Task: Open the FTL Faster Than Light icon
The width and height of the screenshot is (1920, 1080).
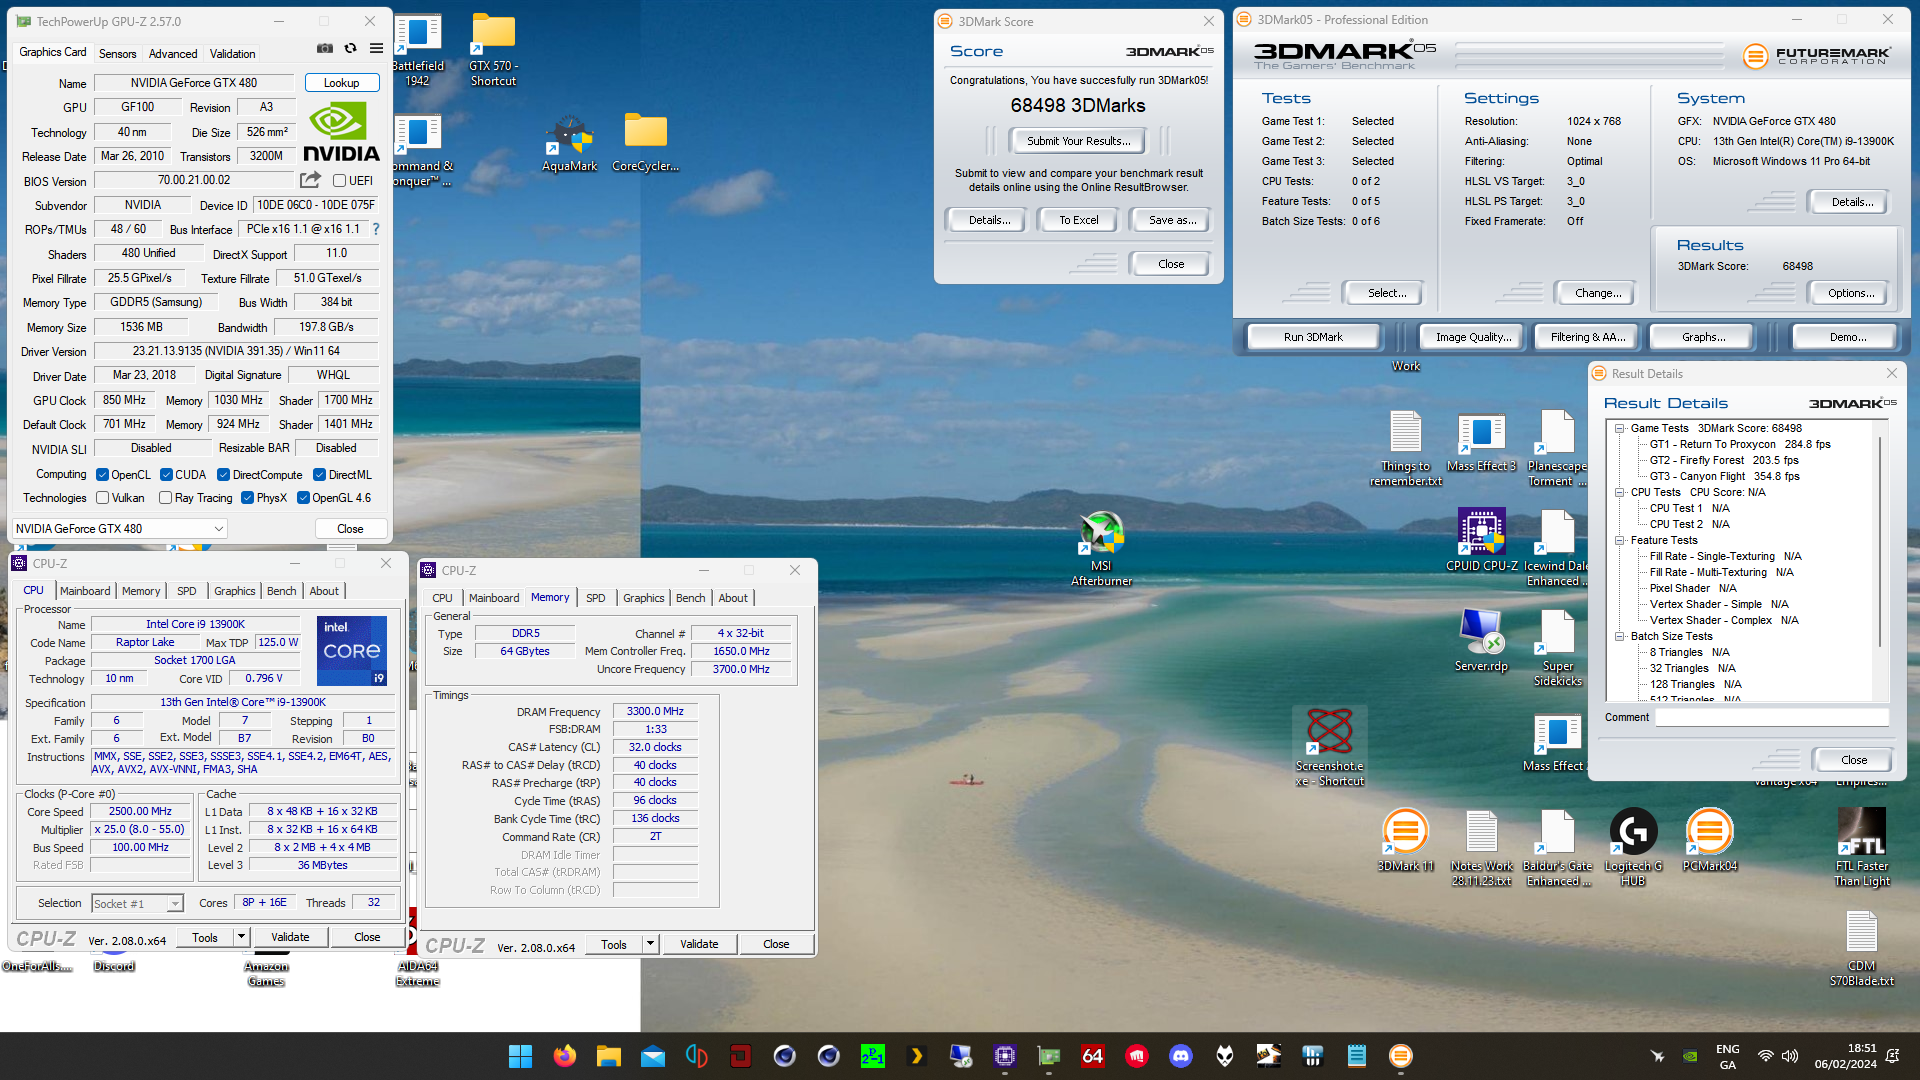Action: click(1861, 847)
